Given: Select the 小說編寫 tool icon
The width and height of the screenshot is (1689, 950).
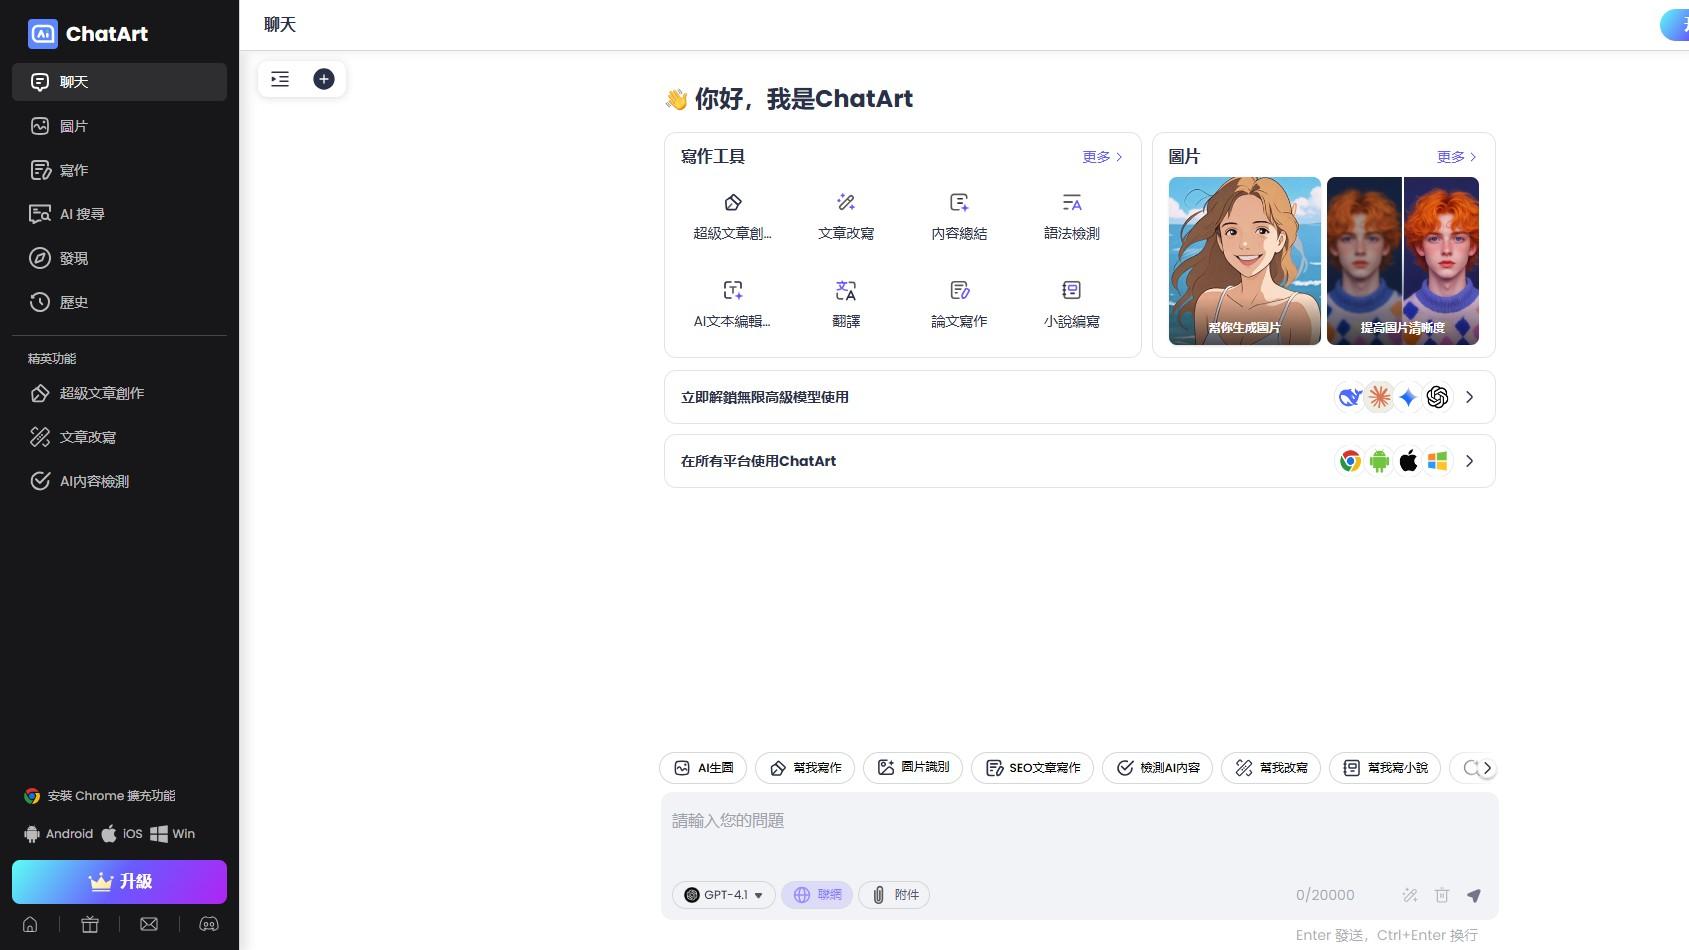Looking at the screenshot, I should click(1072, 291).
